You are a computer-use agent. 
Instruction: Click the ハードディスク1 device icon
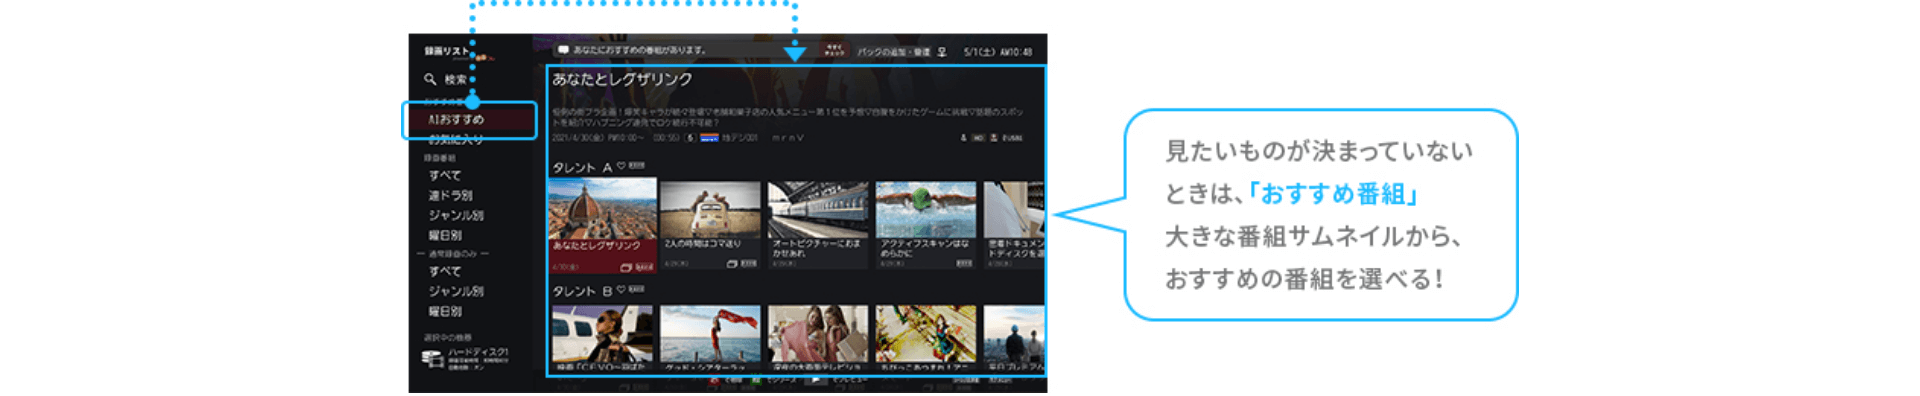click(x=432, y=359)
